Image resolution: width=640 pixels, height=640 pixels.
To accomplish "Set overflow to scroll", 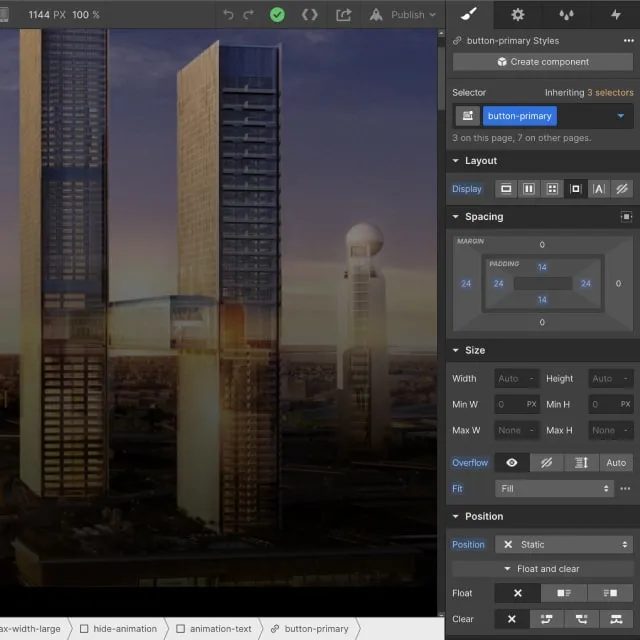I will 581,463.
